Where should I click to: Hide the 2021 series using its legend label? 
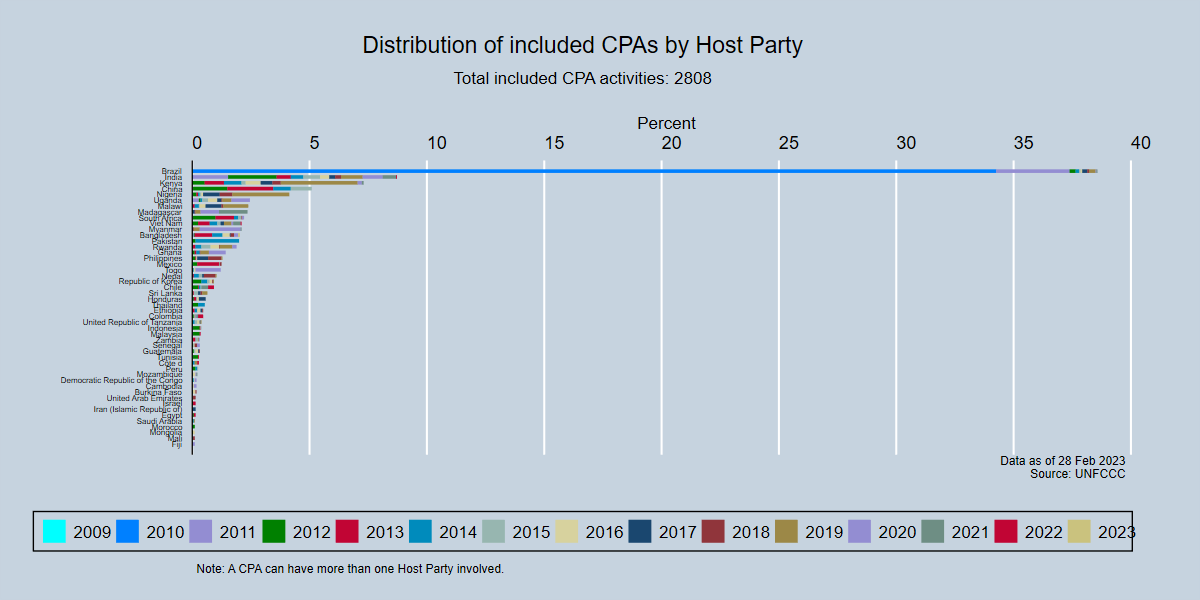pyautogui.click(x=970, y=532)
